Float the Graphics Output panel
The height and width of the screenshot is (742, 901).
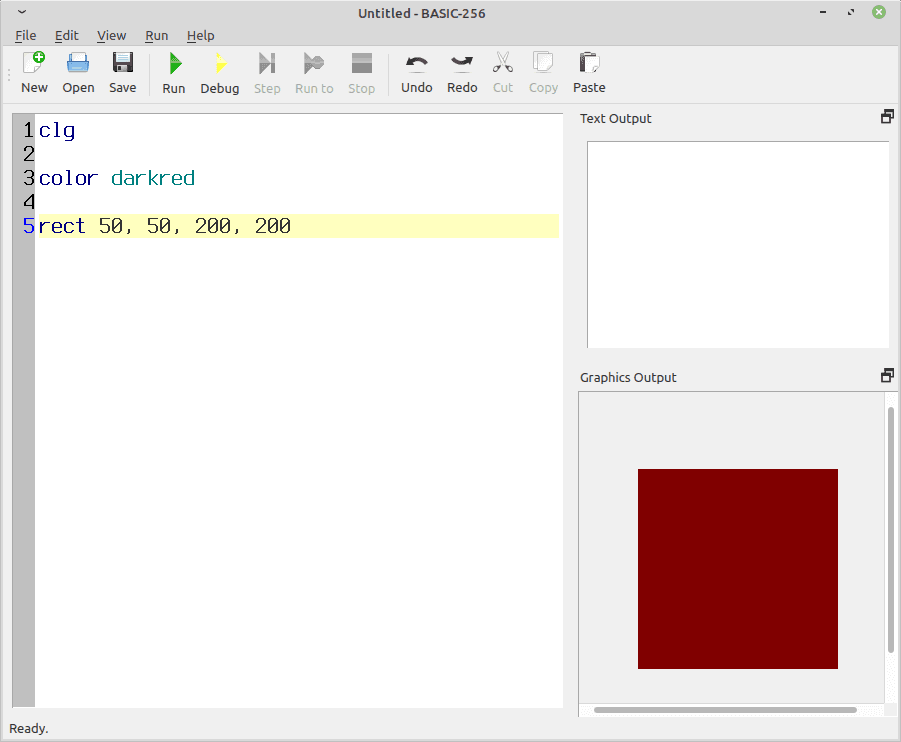pyautogui.click(x=886, y=376)
